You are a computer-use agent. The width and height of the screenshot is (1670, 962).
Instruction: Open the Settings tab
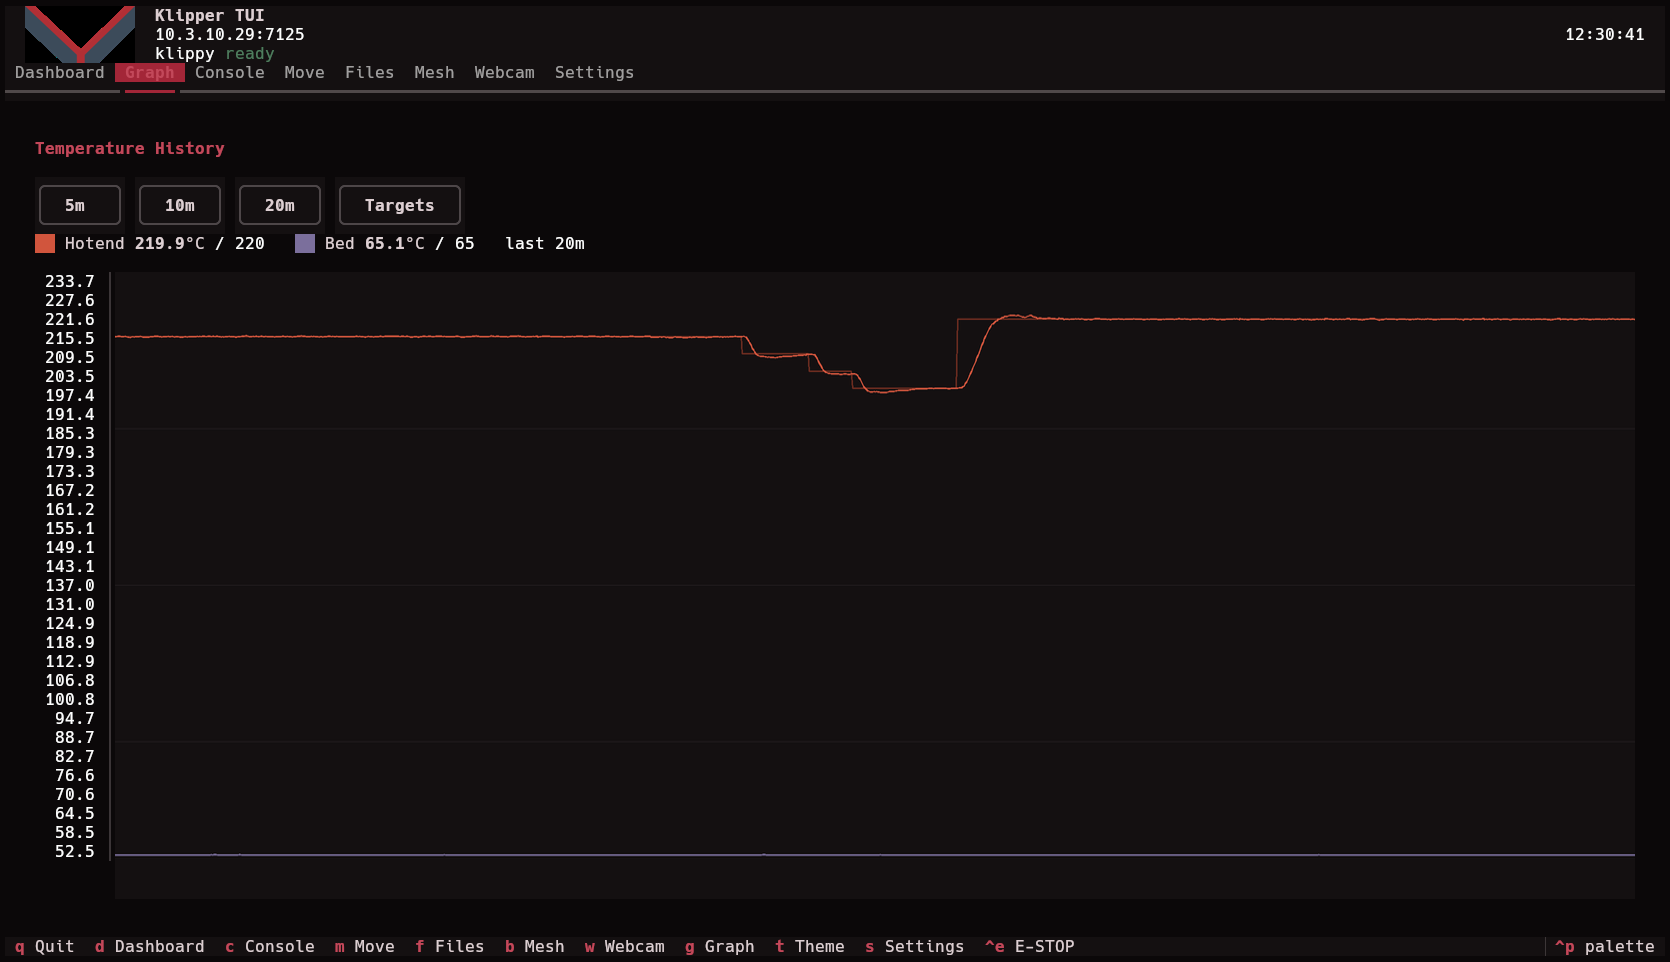pos(595,73)
